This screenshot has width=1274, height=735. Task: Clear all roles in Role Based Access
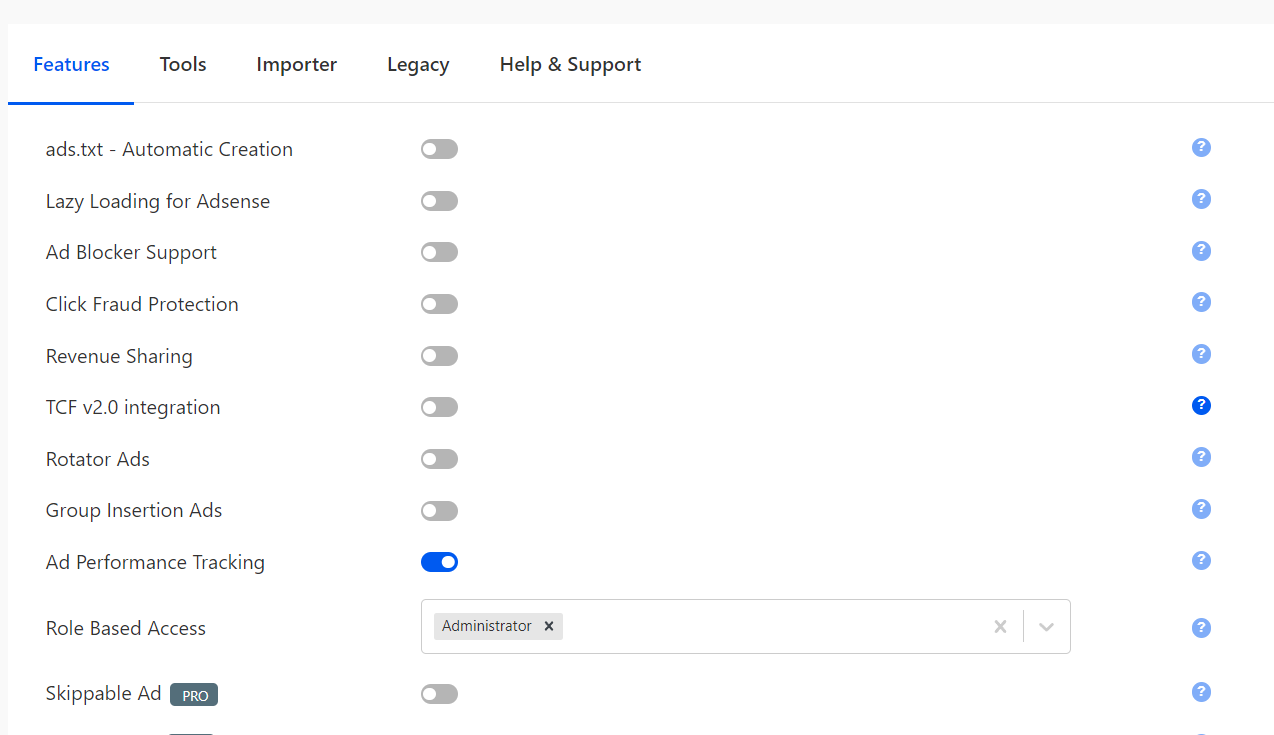coord(1000,627)
